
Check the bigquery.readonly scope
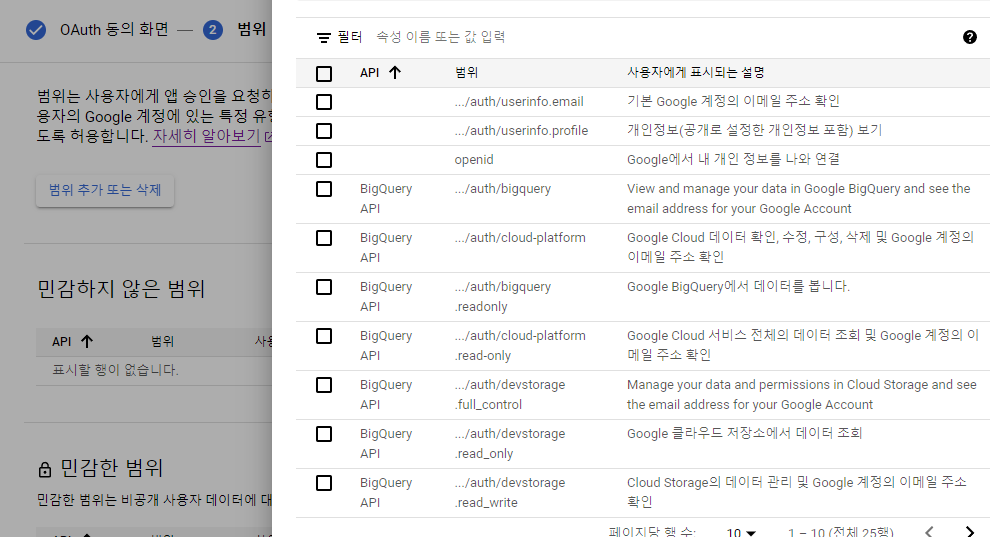[324, 287]
